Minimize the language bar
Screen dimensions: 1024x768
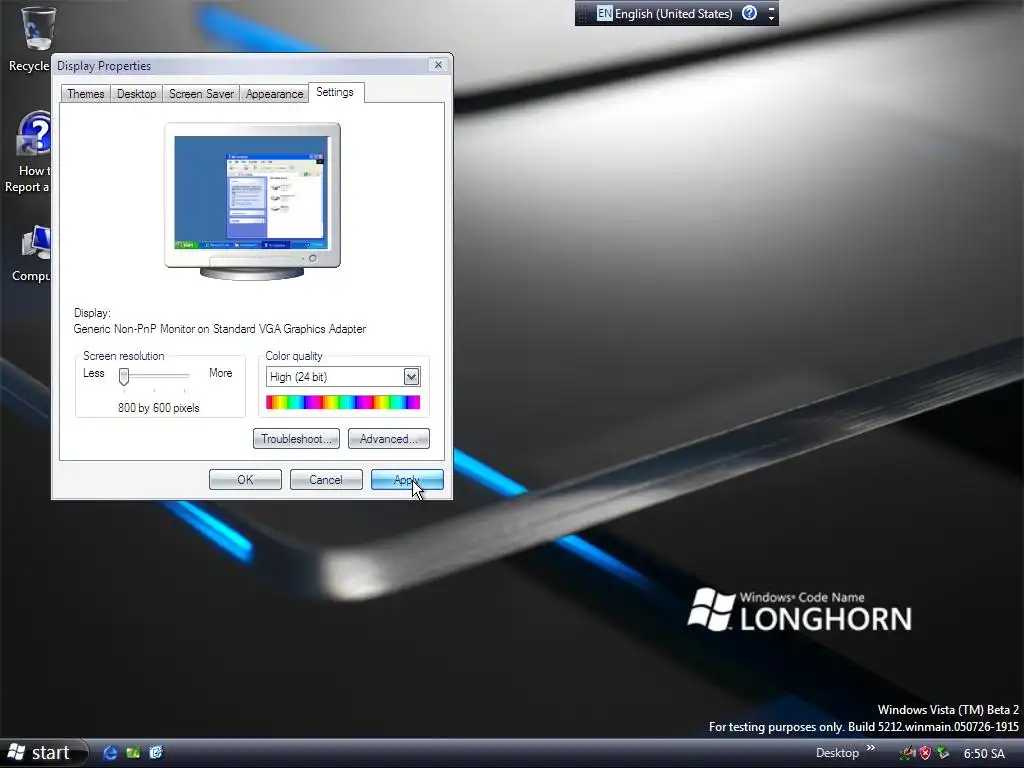[x=771, y=8]
